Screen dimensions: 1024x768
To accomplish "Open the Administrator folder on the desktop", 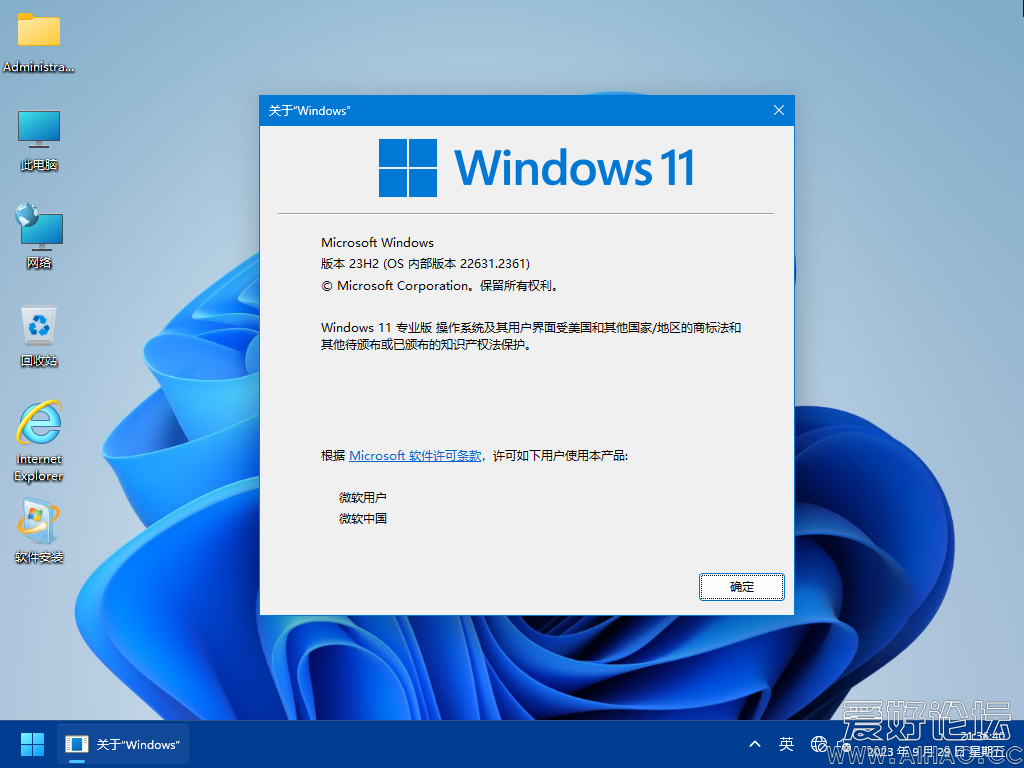I will point(38,35).
